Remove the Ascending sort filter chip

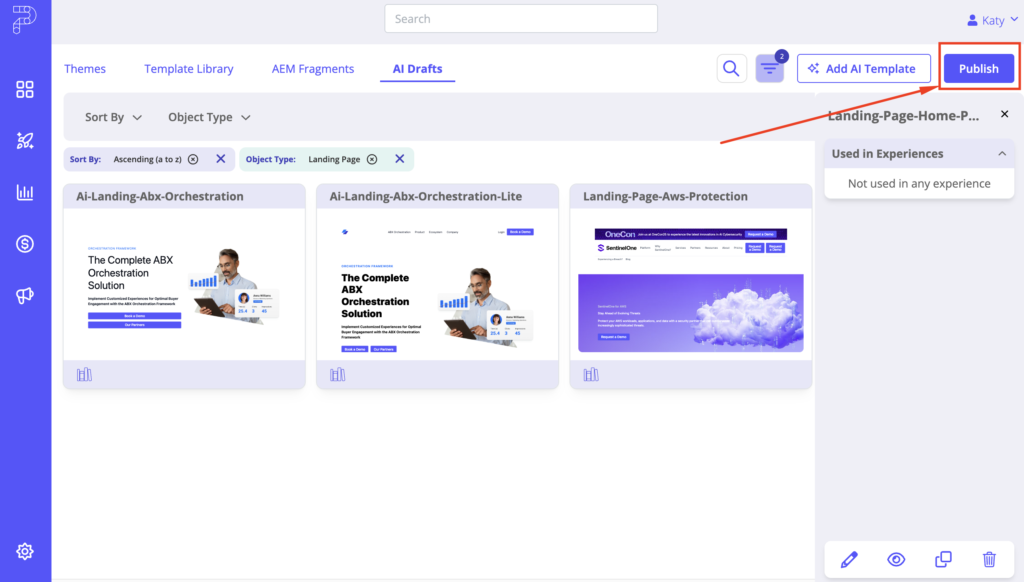(193, 159)
